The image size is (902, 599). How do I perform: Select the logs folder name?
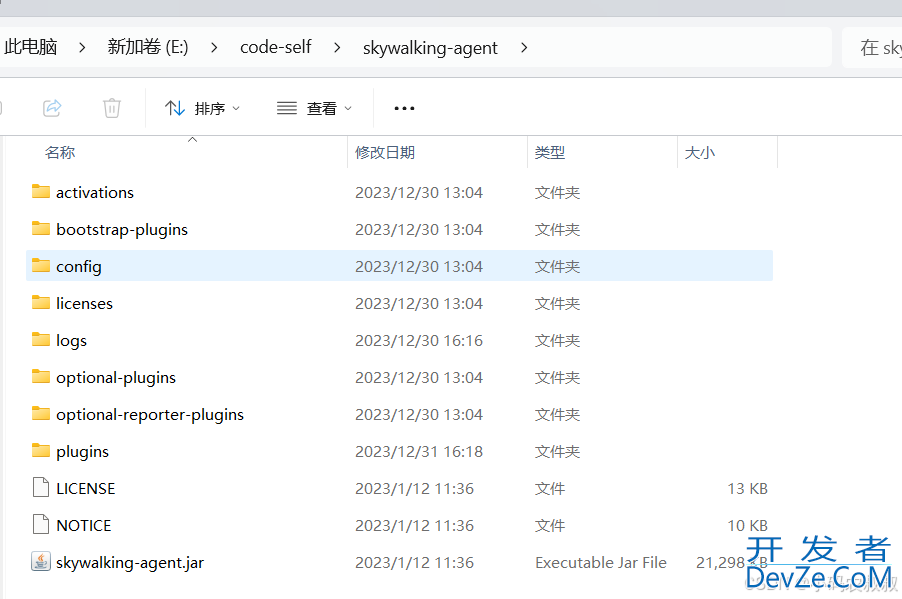point(71,341)
